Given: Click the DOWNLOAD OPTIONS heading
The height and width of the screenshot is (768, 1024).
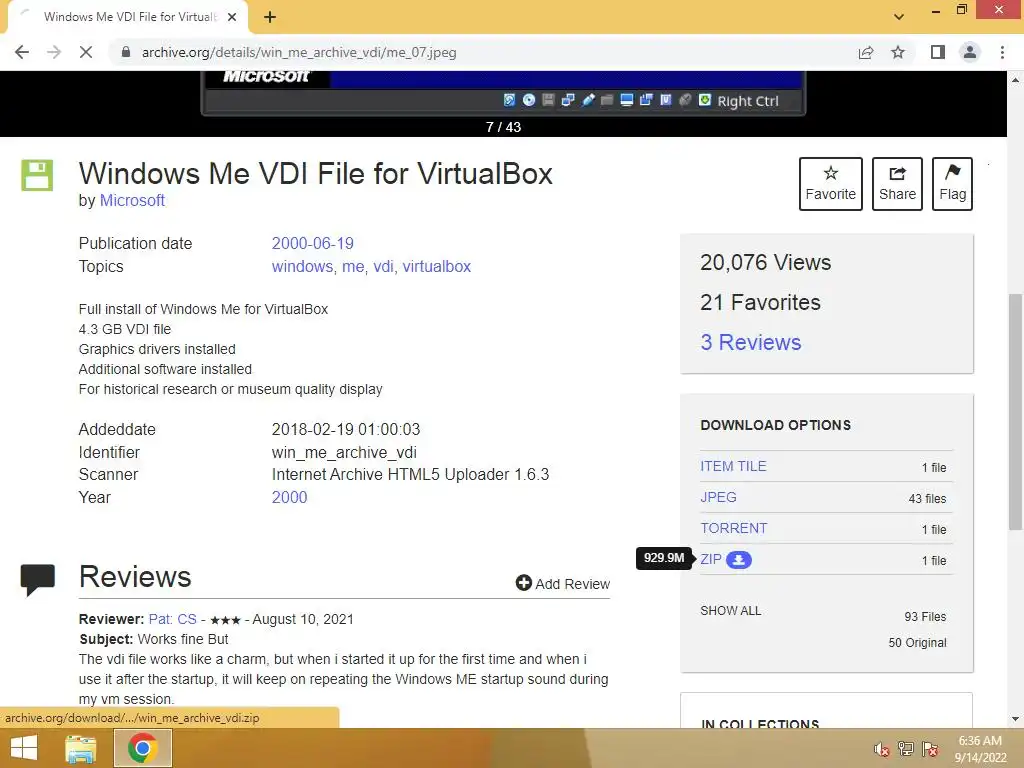Looking at the screenshot, I should click(x=775, y=425).
